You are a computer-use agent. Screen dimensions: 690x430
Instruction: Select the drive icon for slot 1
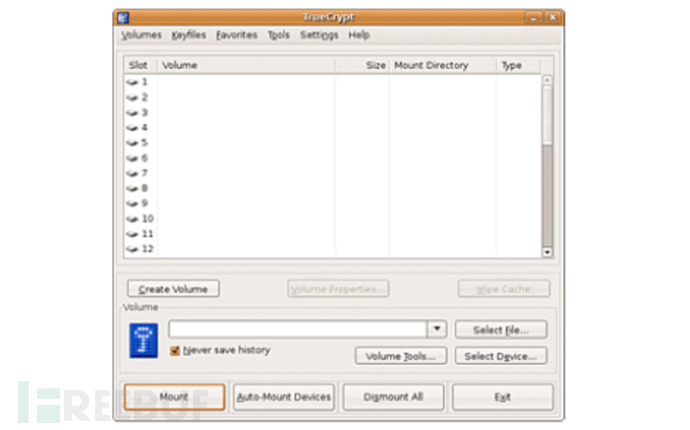point(132,82)
